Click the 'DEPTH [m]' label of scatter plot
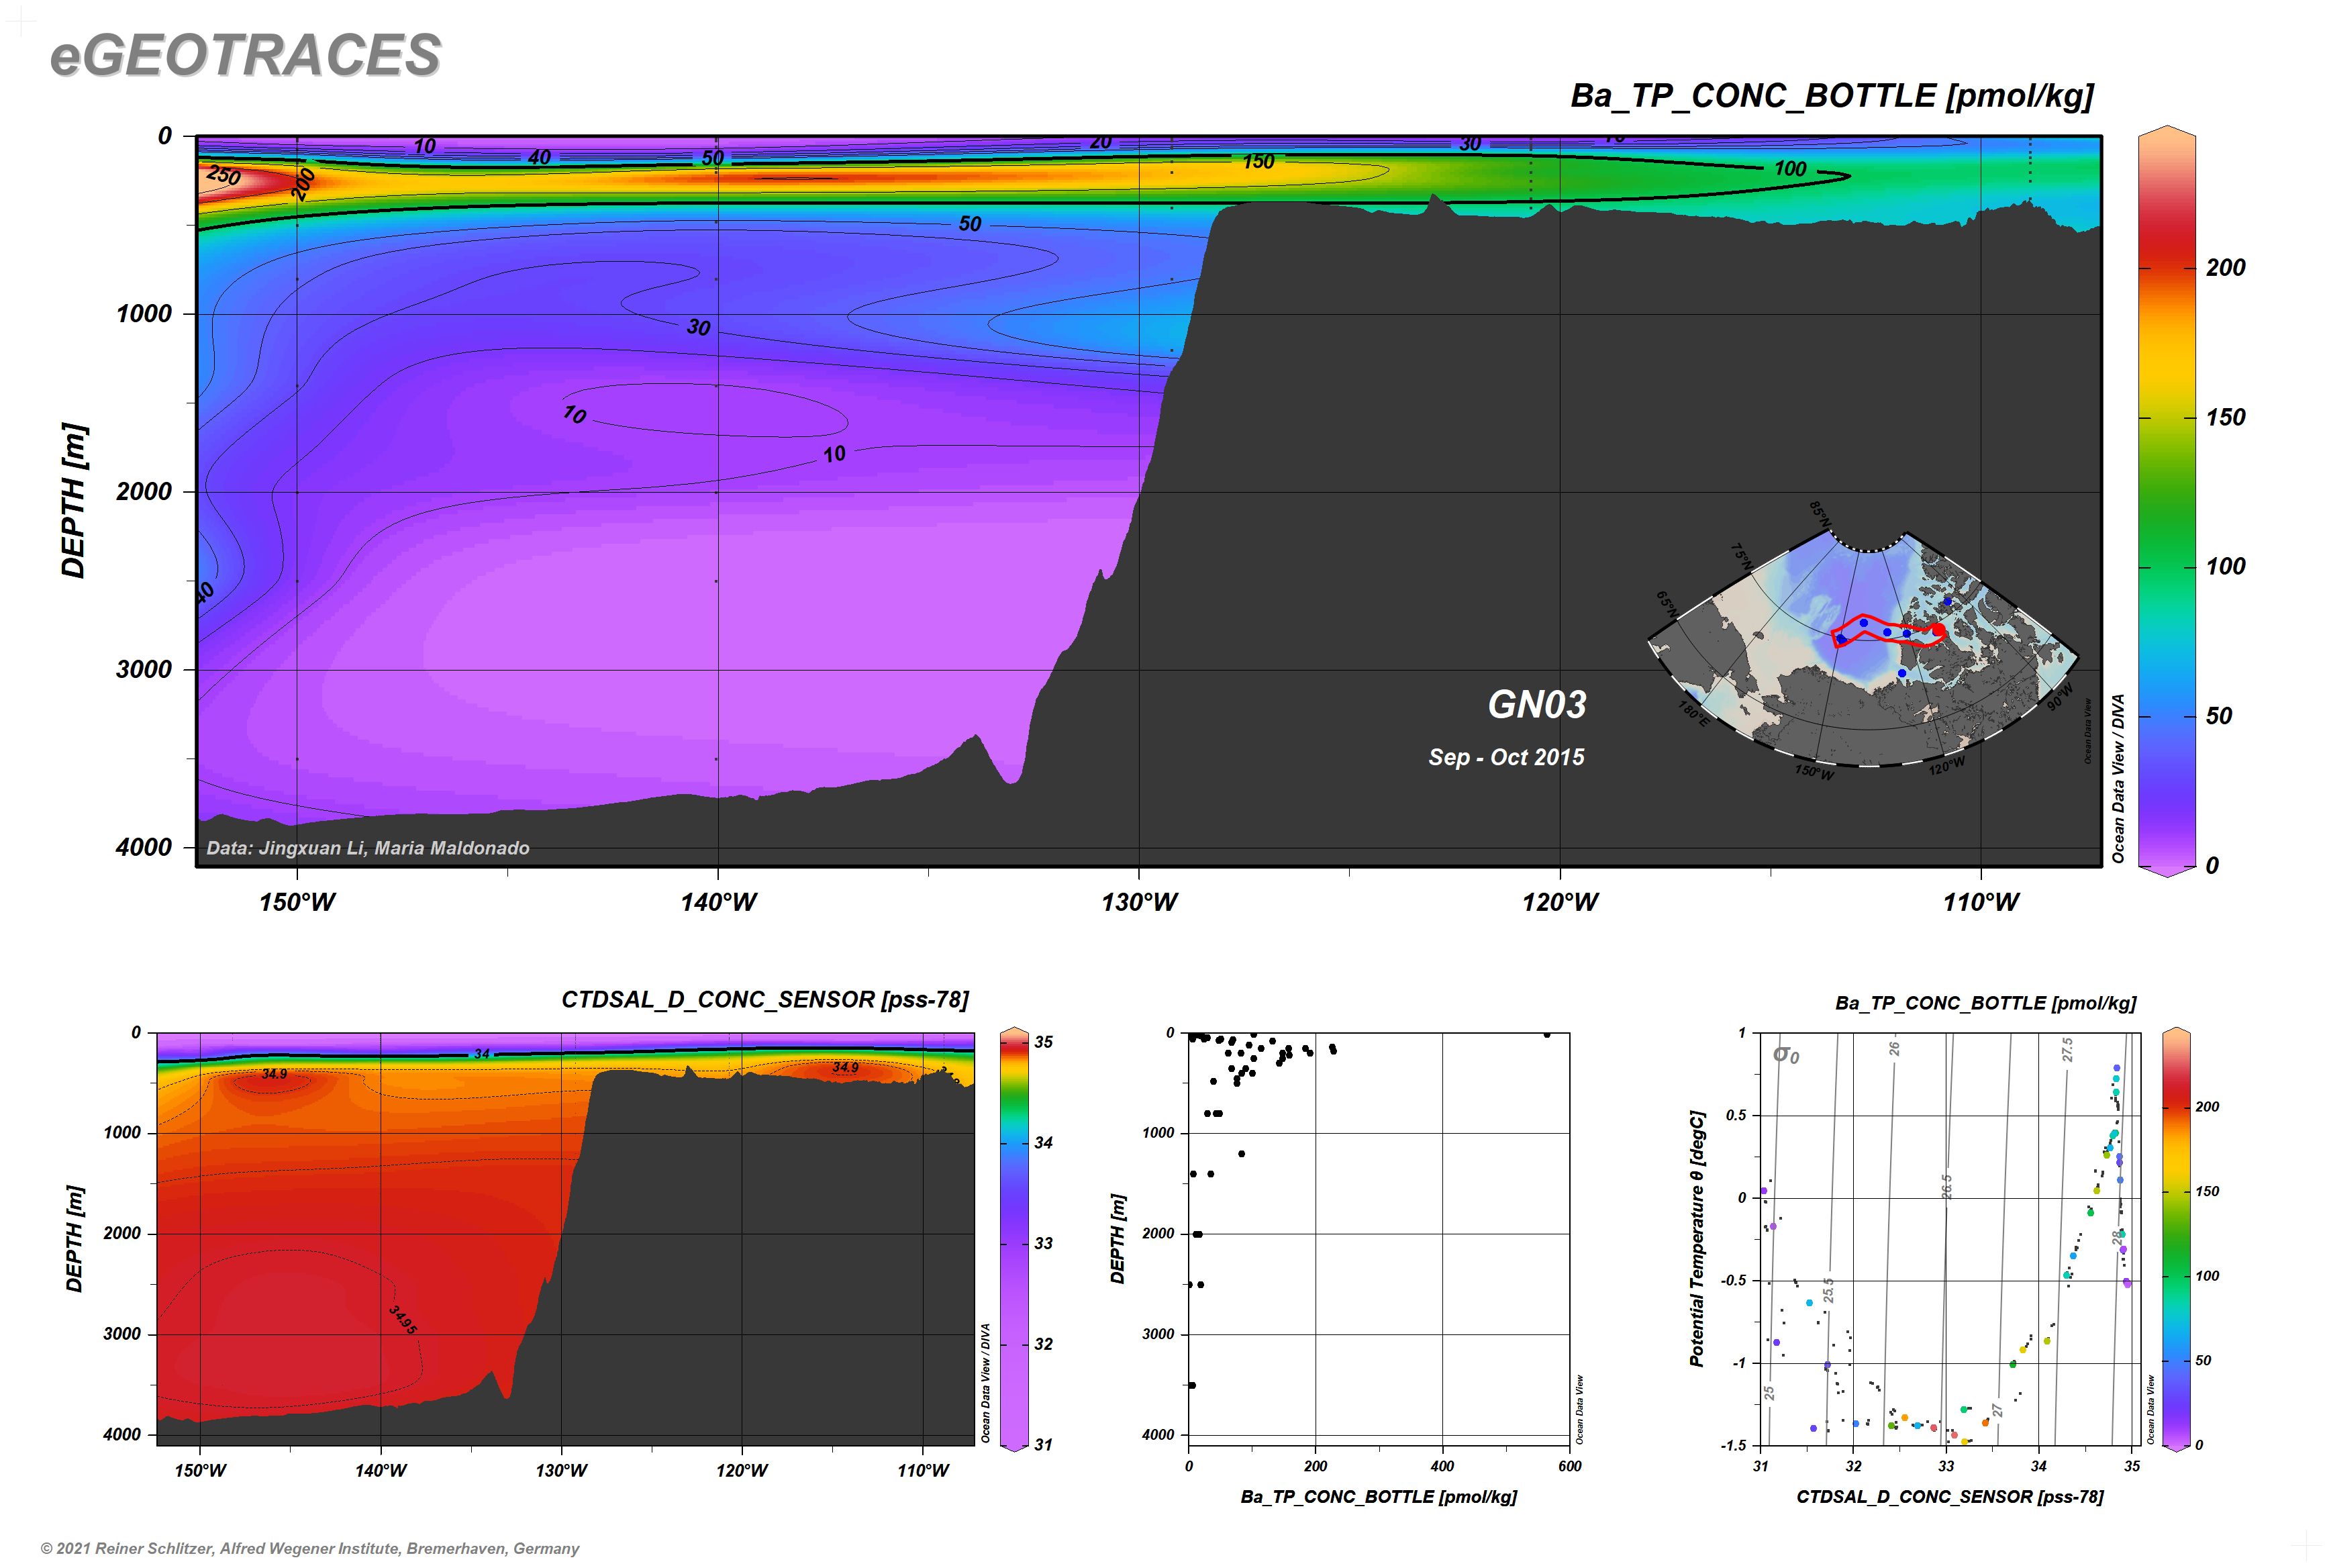 coord(1117,1238)
